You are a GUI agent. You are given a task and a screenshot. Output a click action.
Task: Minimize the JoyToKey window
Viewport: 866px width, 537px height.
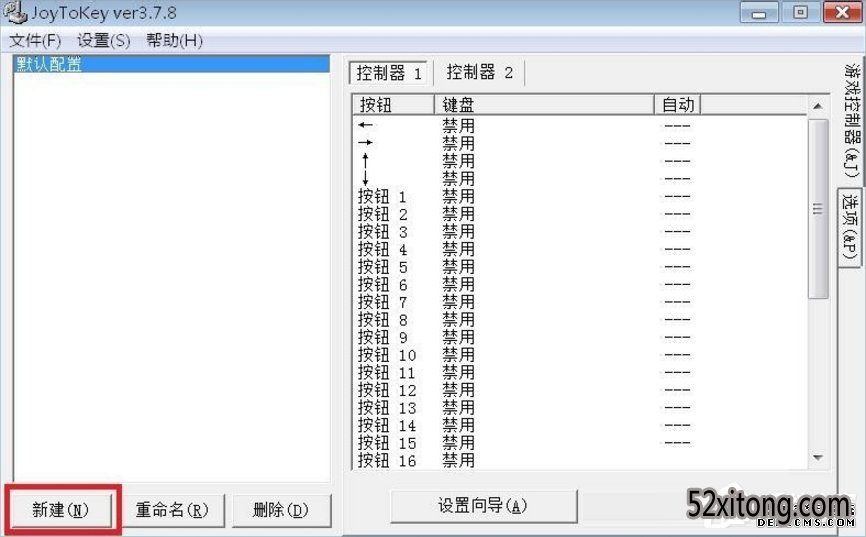(x=759, y=13)
